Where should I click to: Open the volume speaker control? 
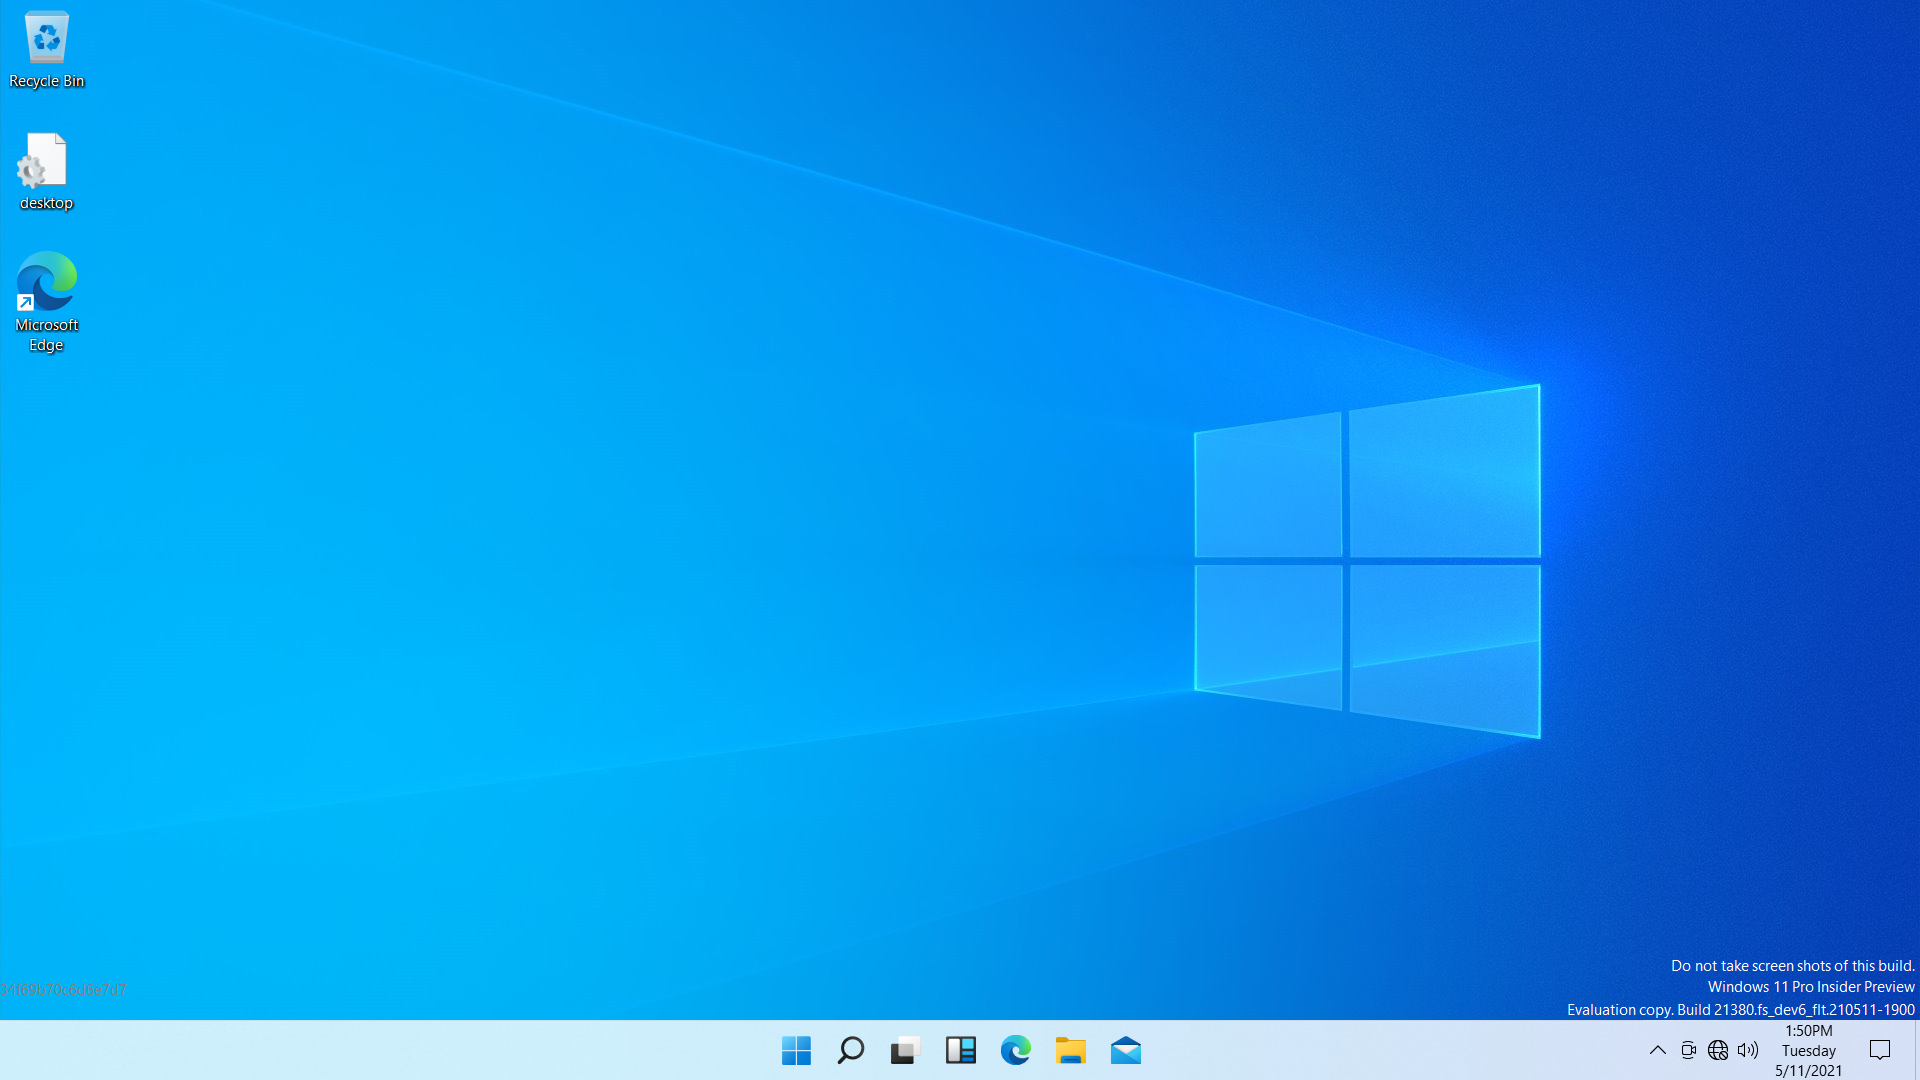click(x=1747, y=1050)
